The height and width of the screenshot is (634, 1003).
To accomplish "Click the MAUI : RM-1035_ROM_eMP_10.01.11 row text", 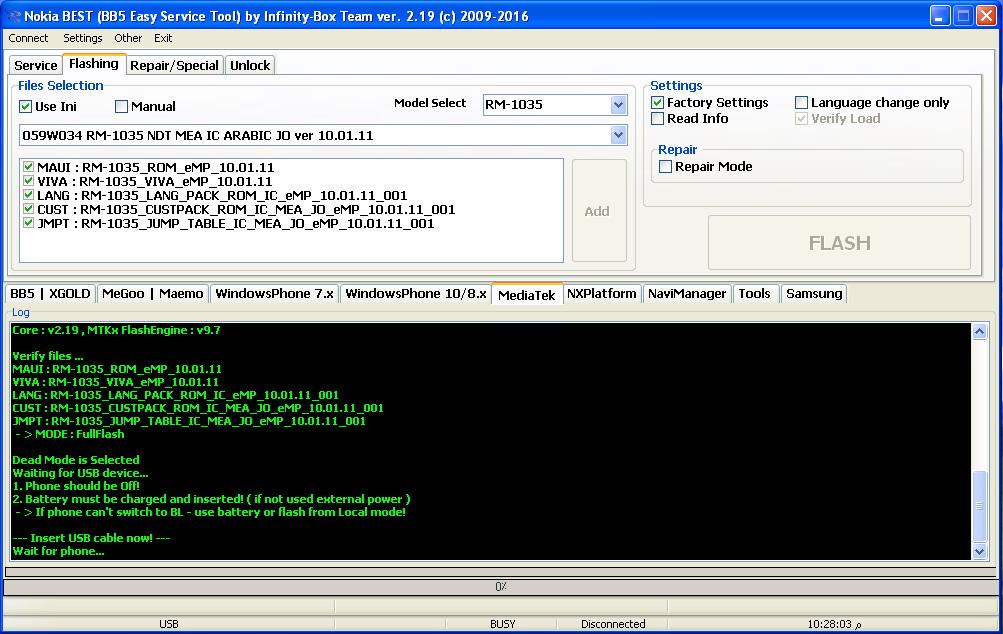I will tap(155, 168).
